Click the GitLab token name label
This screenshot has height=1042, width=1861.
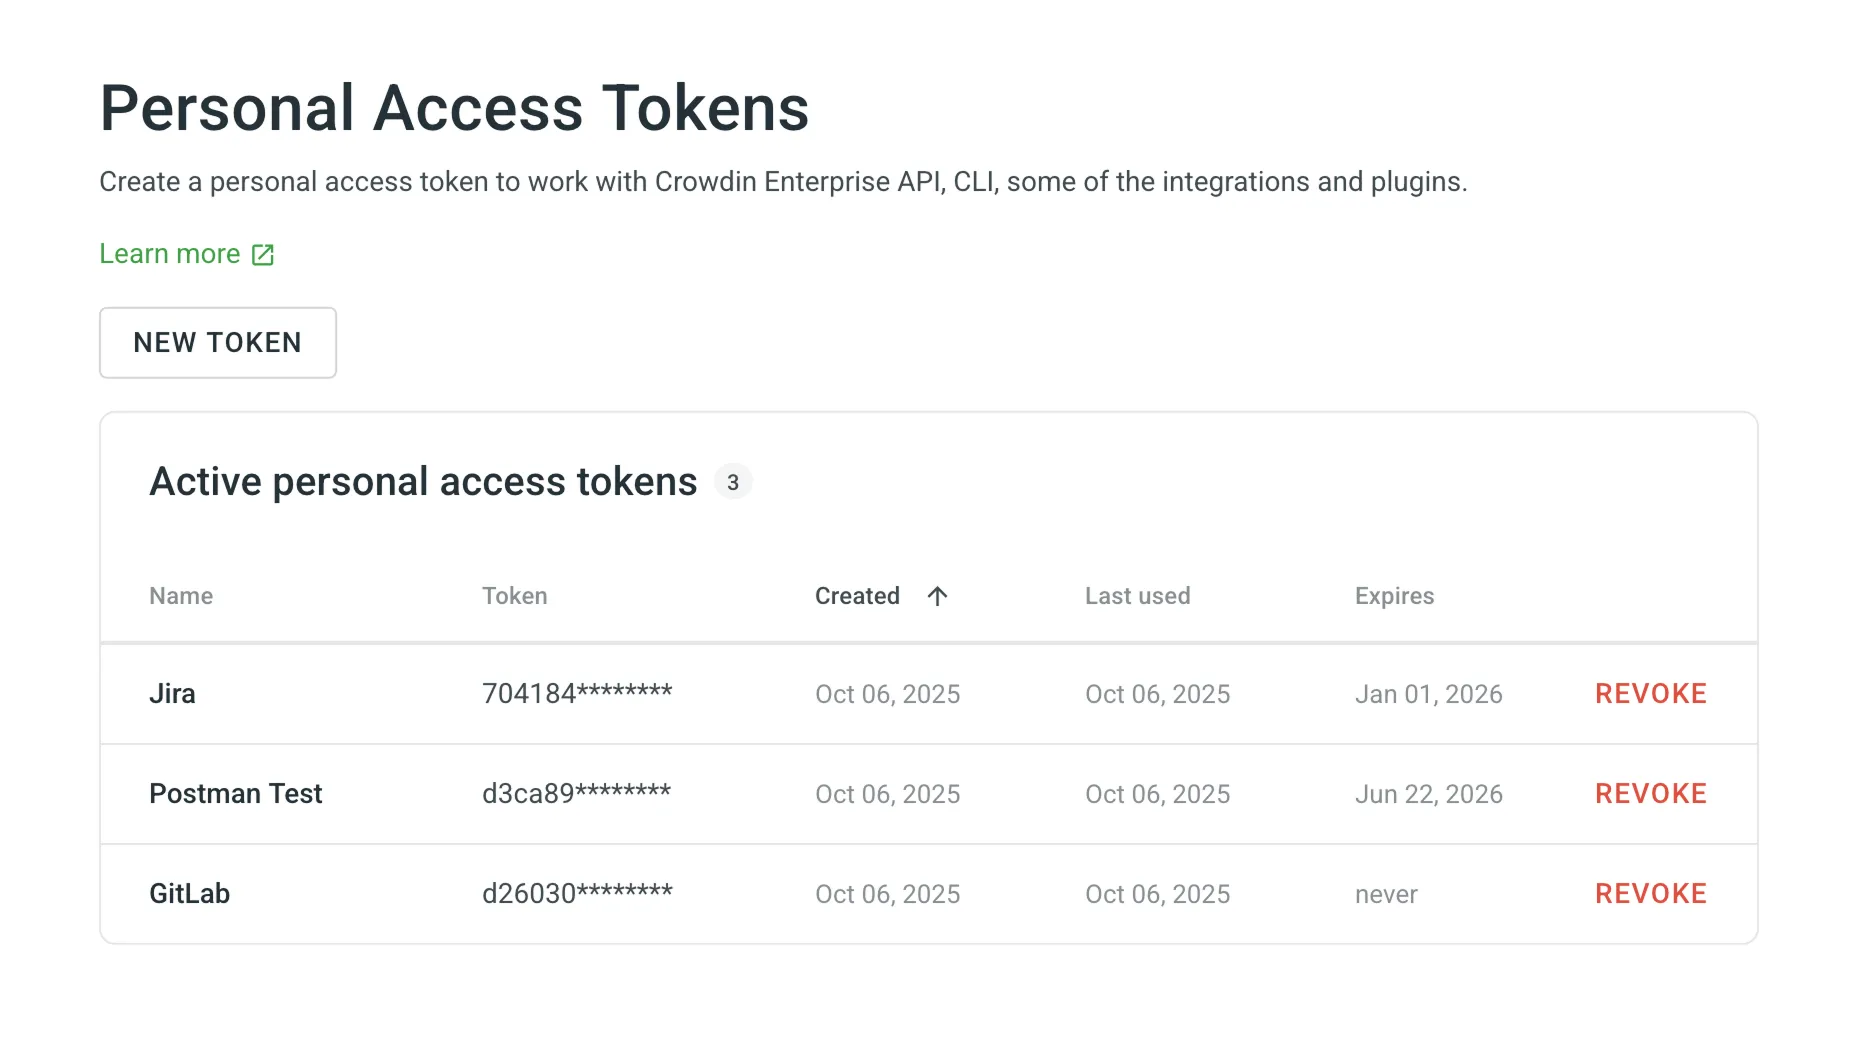(190, 893)
